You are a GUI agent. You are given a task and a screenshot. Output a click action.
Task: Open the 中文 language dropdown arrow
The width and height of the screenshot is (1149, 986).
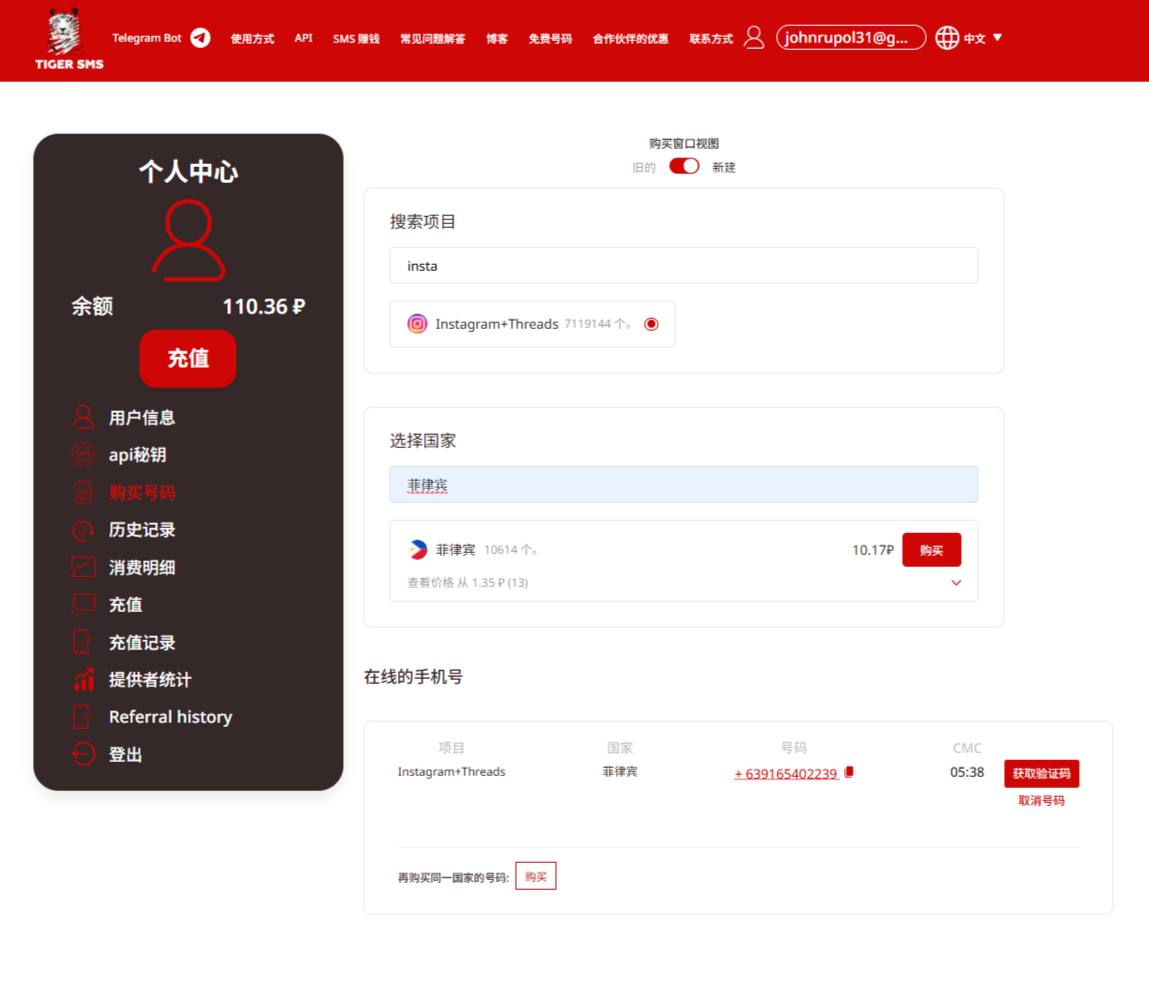pyautogui.click(x=997, y=37)
